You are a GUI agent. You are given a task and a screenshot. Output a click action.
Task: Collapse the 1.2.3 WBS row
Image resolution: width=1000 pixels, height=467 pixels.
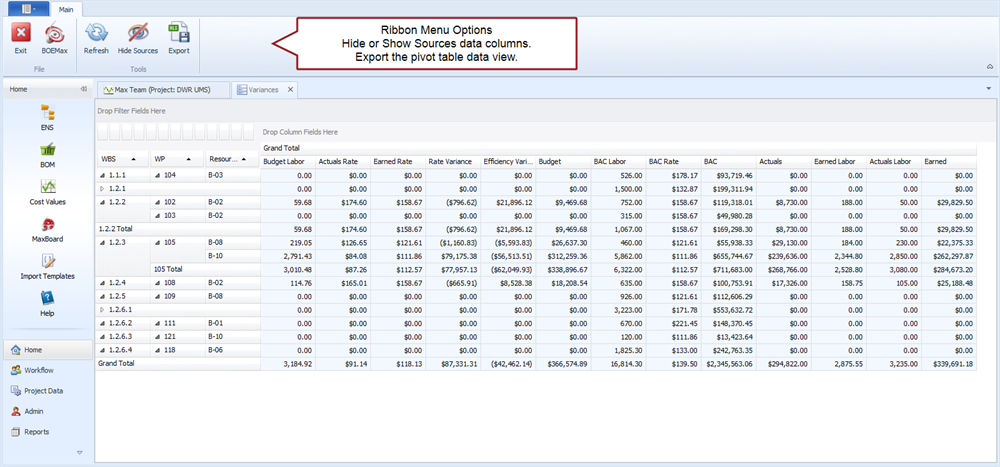(102, 242)
